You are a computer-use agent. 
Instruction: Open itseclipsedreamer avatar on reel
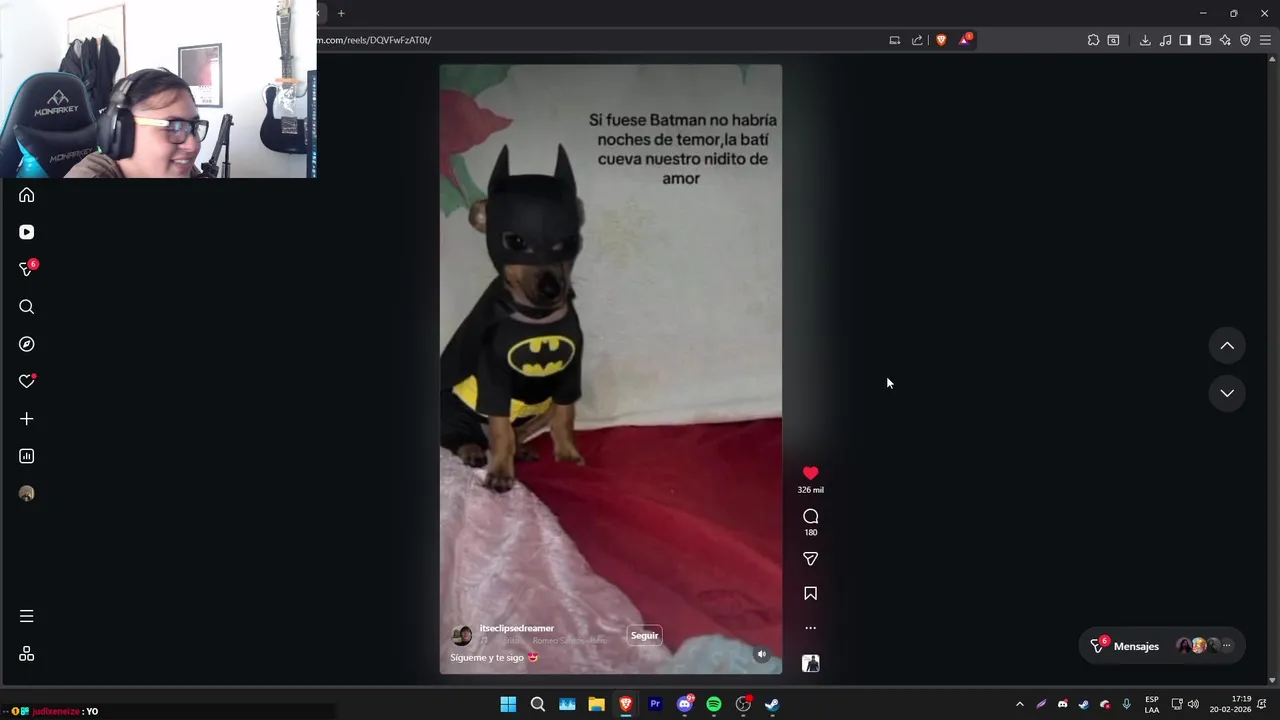tap(462, 635)
